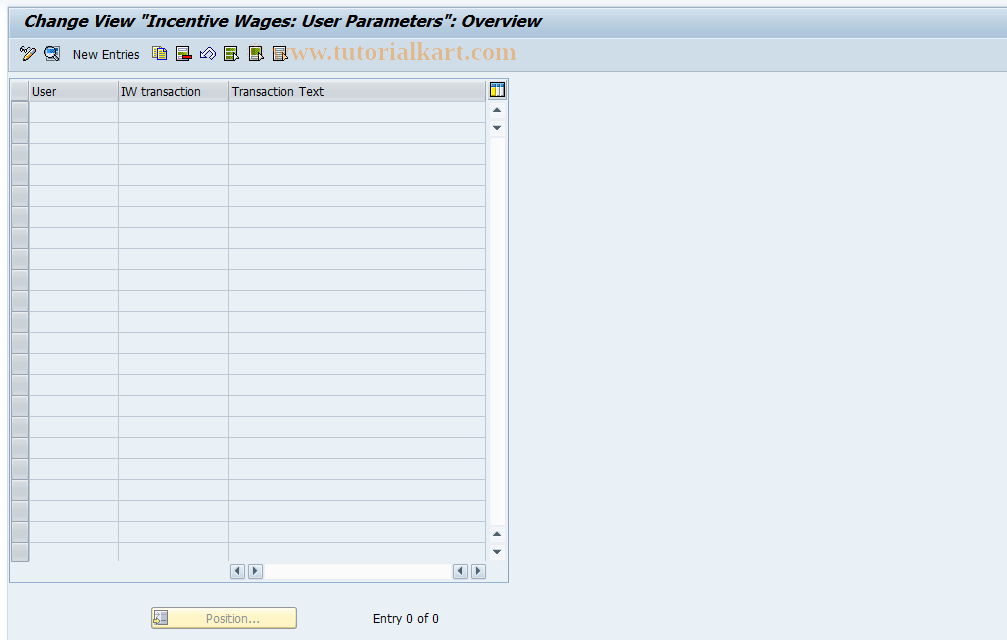Click the Undo Change icon
Viewport: 1007px width, 640px height.
207,54
